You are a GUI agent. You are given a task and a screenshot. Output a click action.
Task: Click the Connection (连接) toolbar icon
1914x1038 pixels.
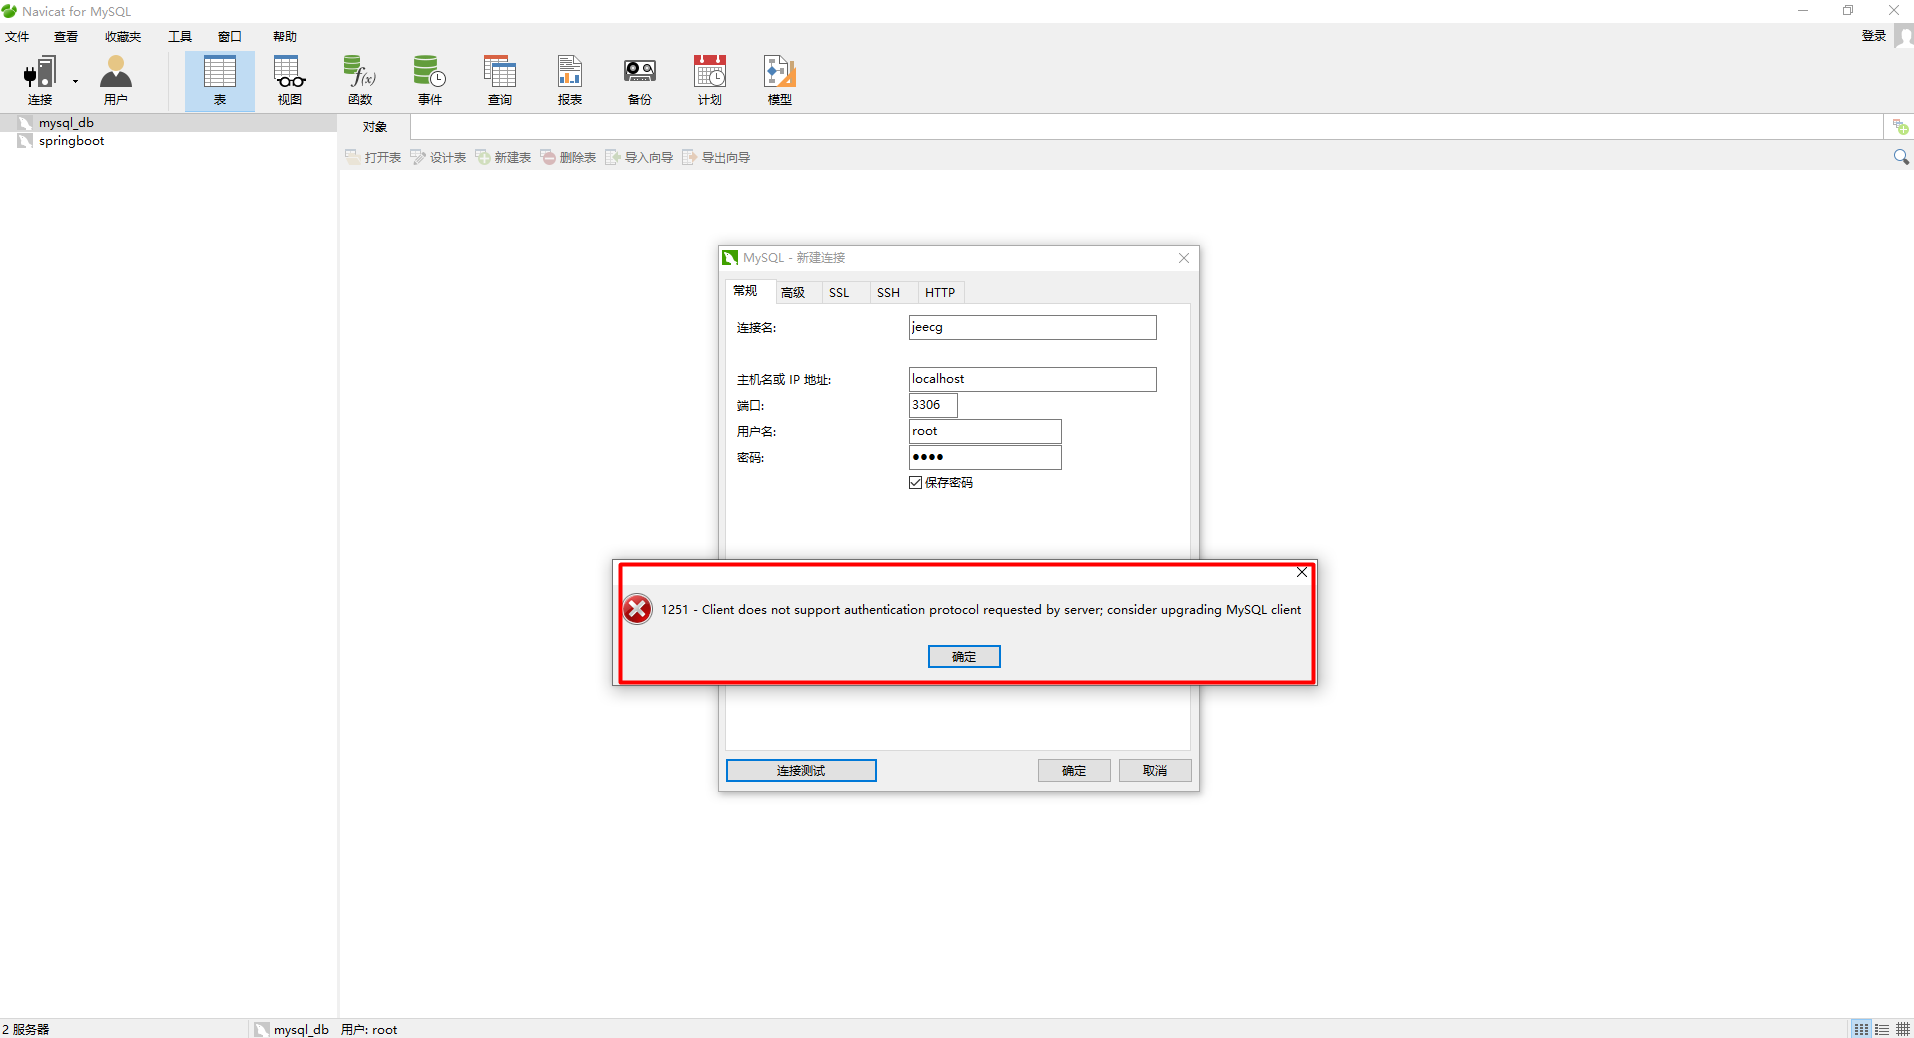pyautogui.click(x=40, y=80)
